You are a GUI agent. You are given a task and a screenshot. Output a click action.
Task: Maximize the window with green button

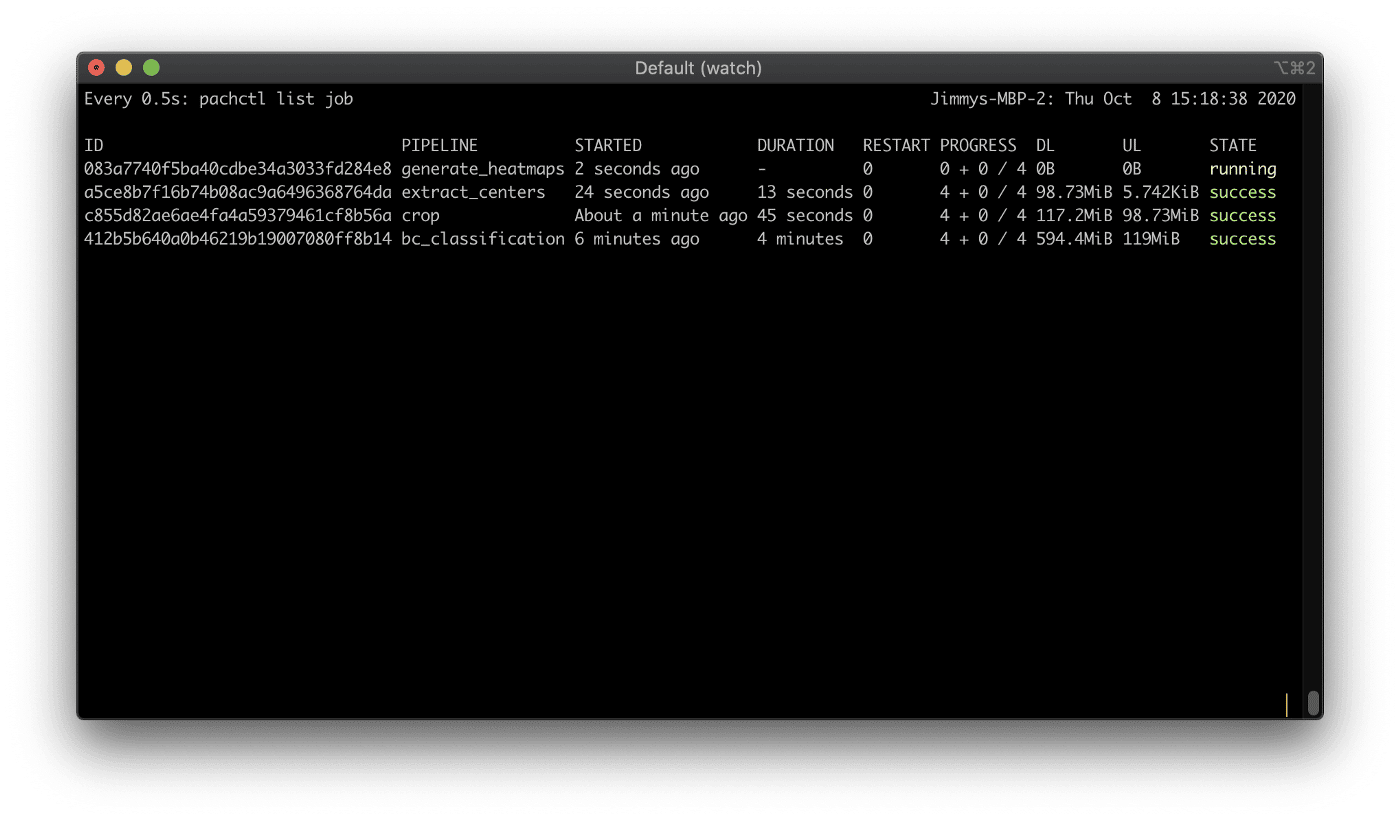151,68
